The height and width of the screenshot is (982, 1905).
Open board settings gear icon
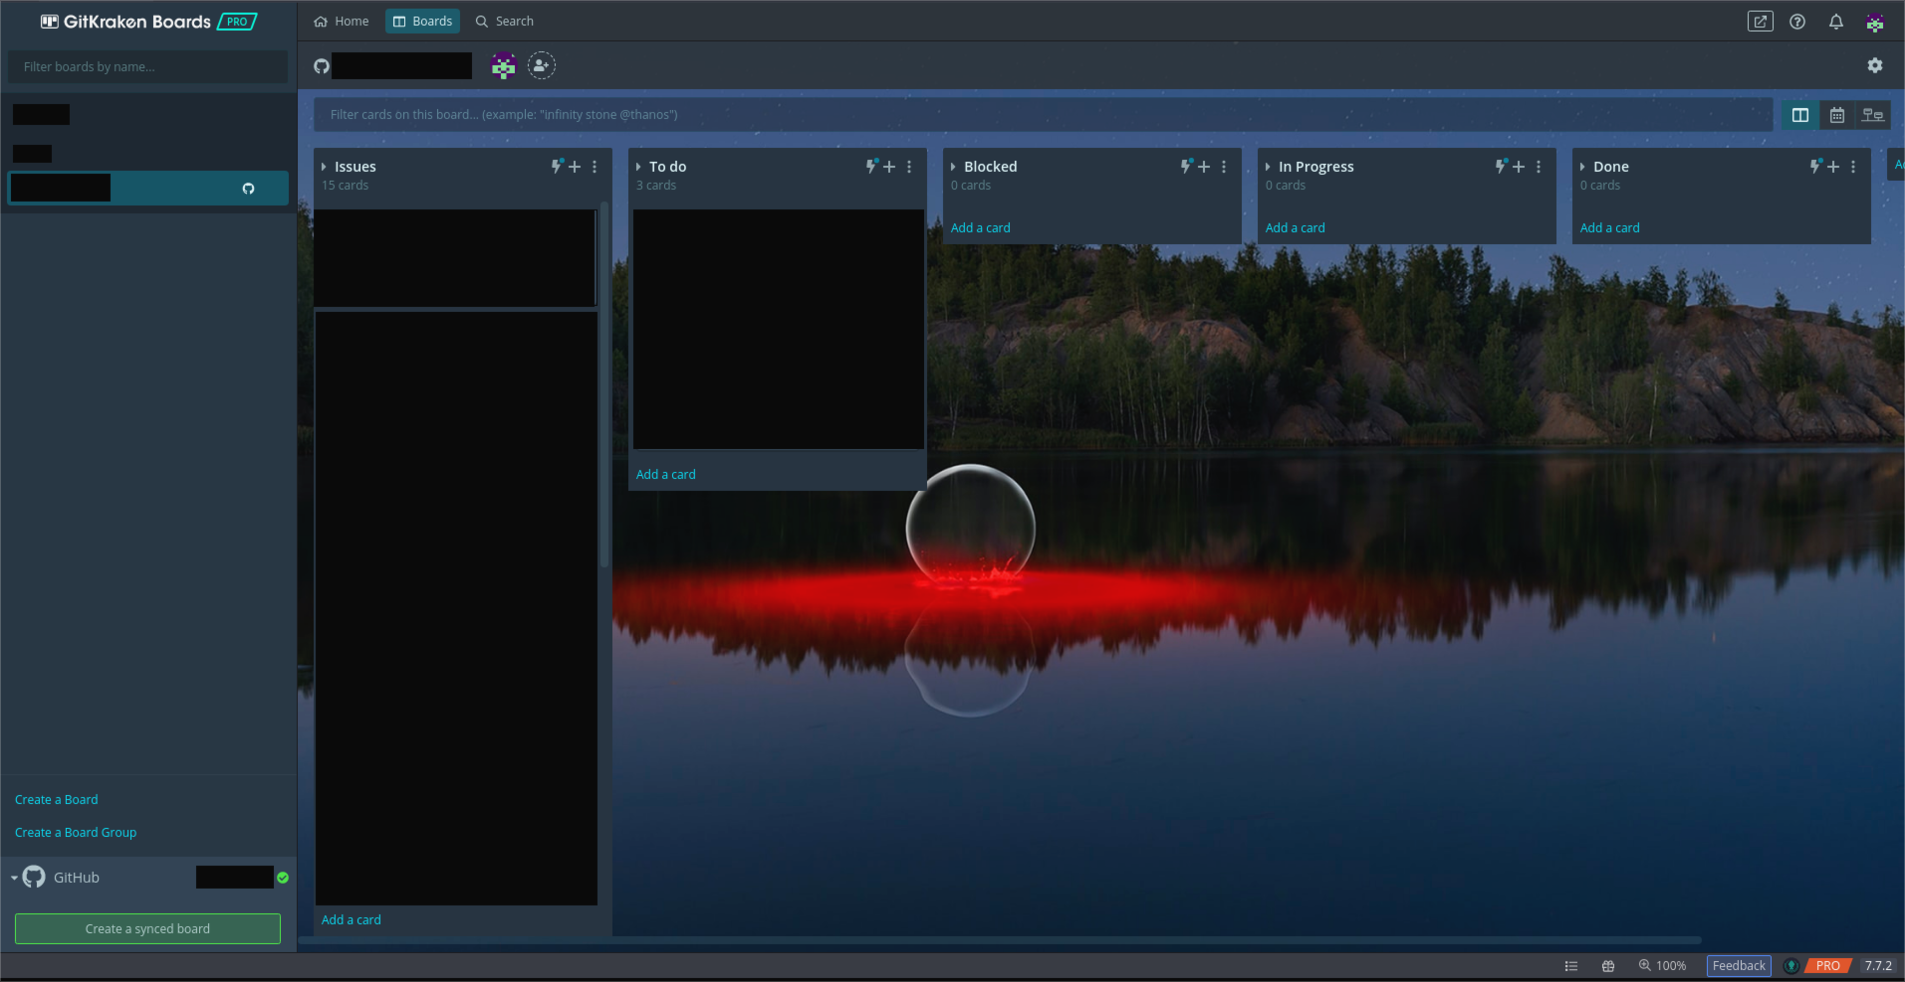(x=1875, y=65)
